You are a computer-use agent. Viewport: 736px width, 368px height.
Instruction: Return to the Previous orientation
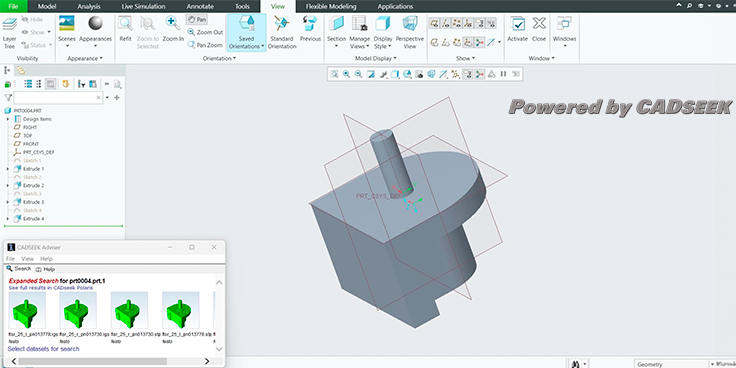[310, 29]
